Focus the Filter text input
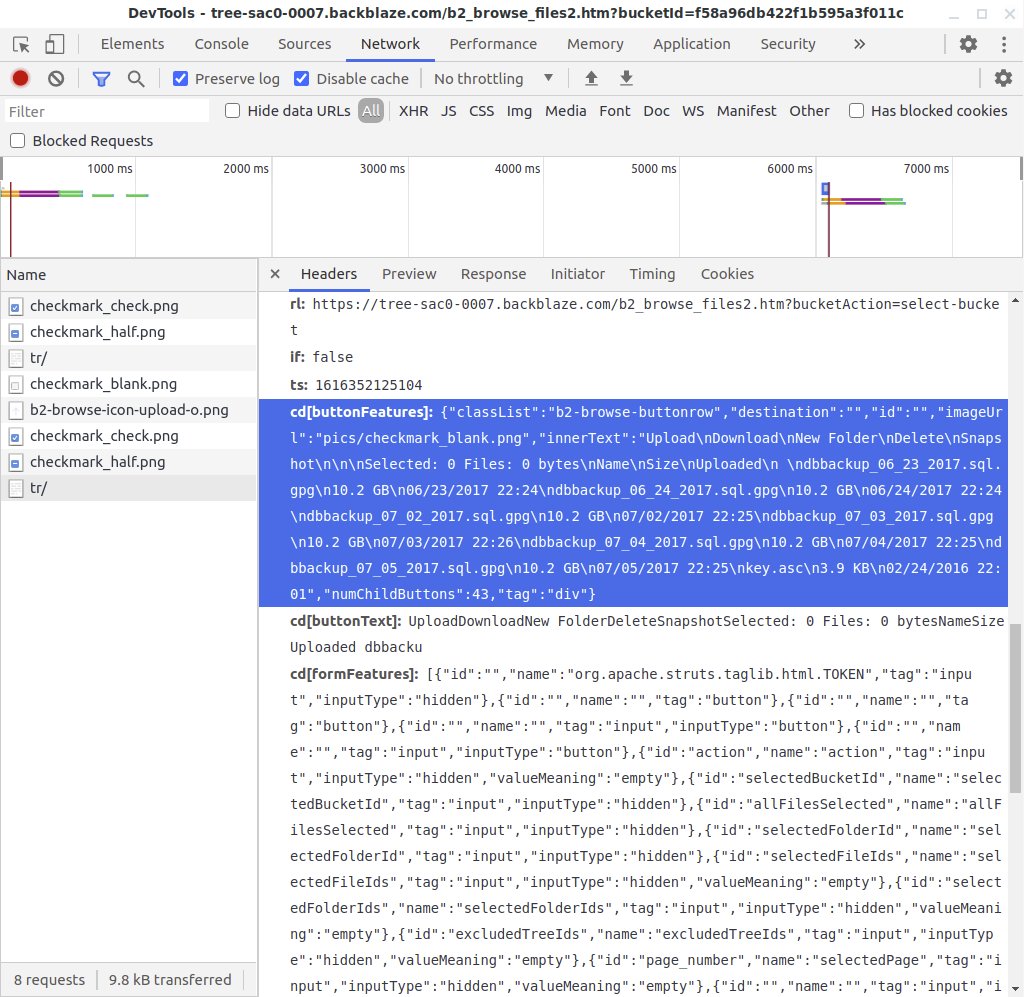This screenshot has height=997, width=1024. click(x=108, y=111)
